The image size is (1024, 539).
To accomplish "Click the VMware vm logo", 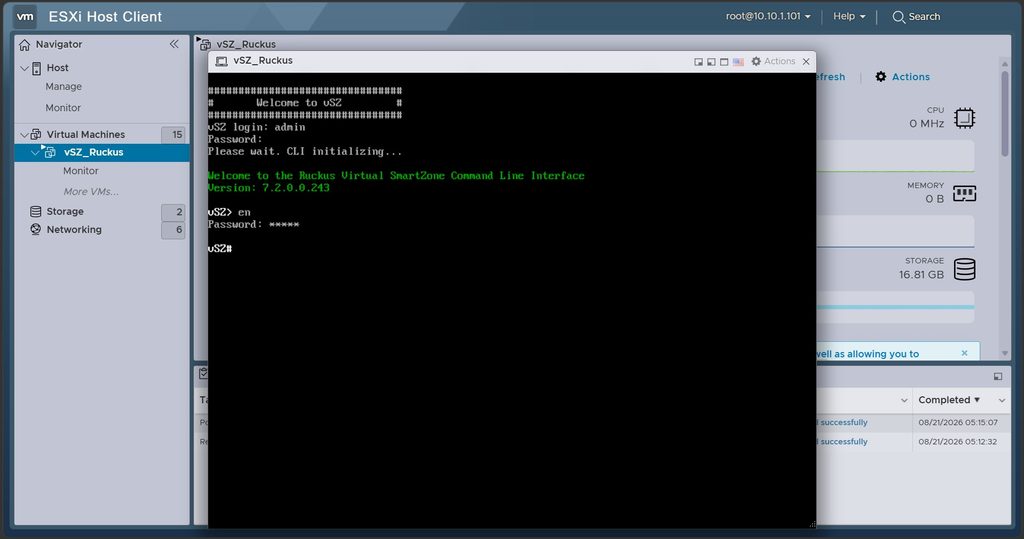I will (x=25, y=16).
